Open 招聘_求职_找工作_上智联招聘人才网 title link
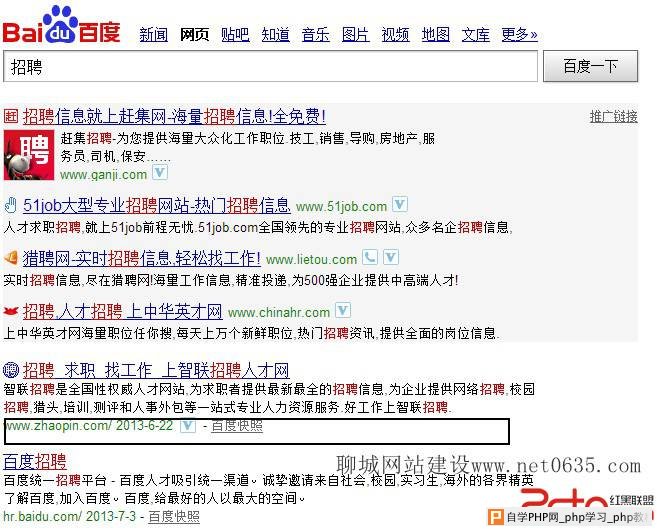657x531 pixels. pyautogui.click(x=156, y=370)
